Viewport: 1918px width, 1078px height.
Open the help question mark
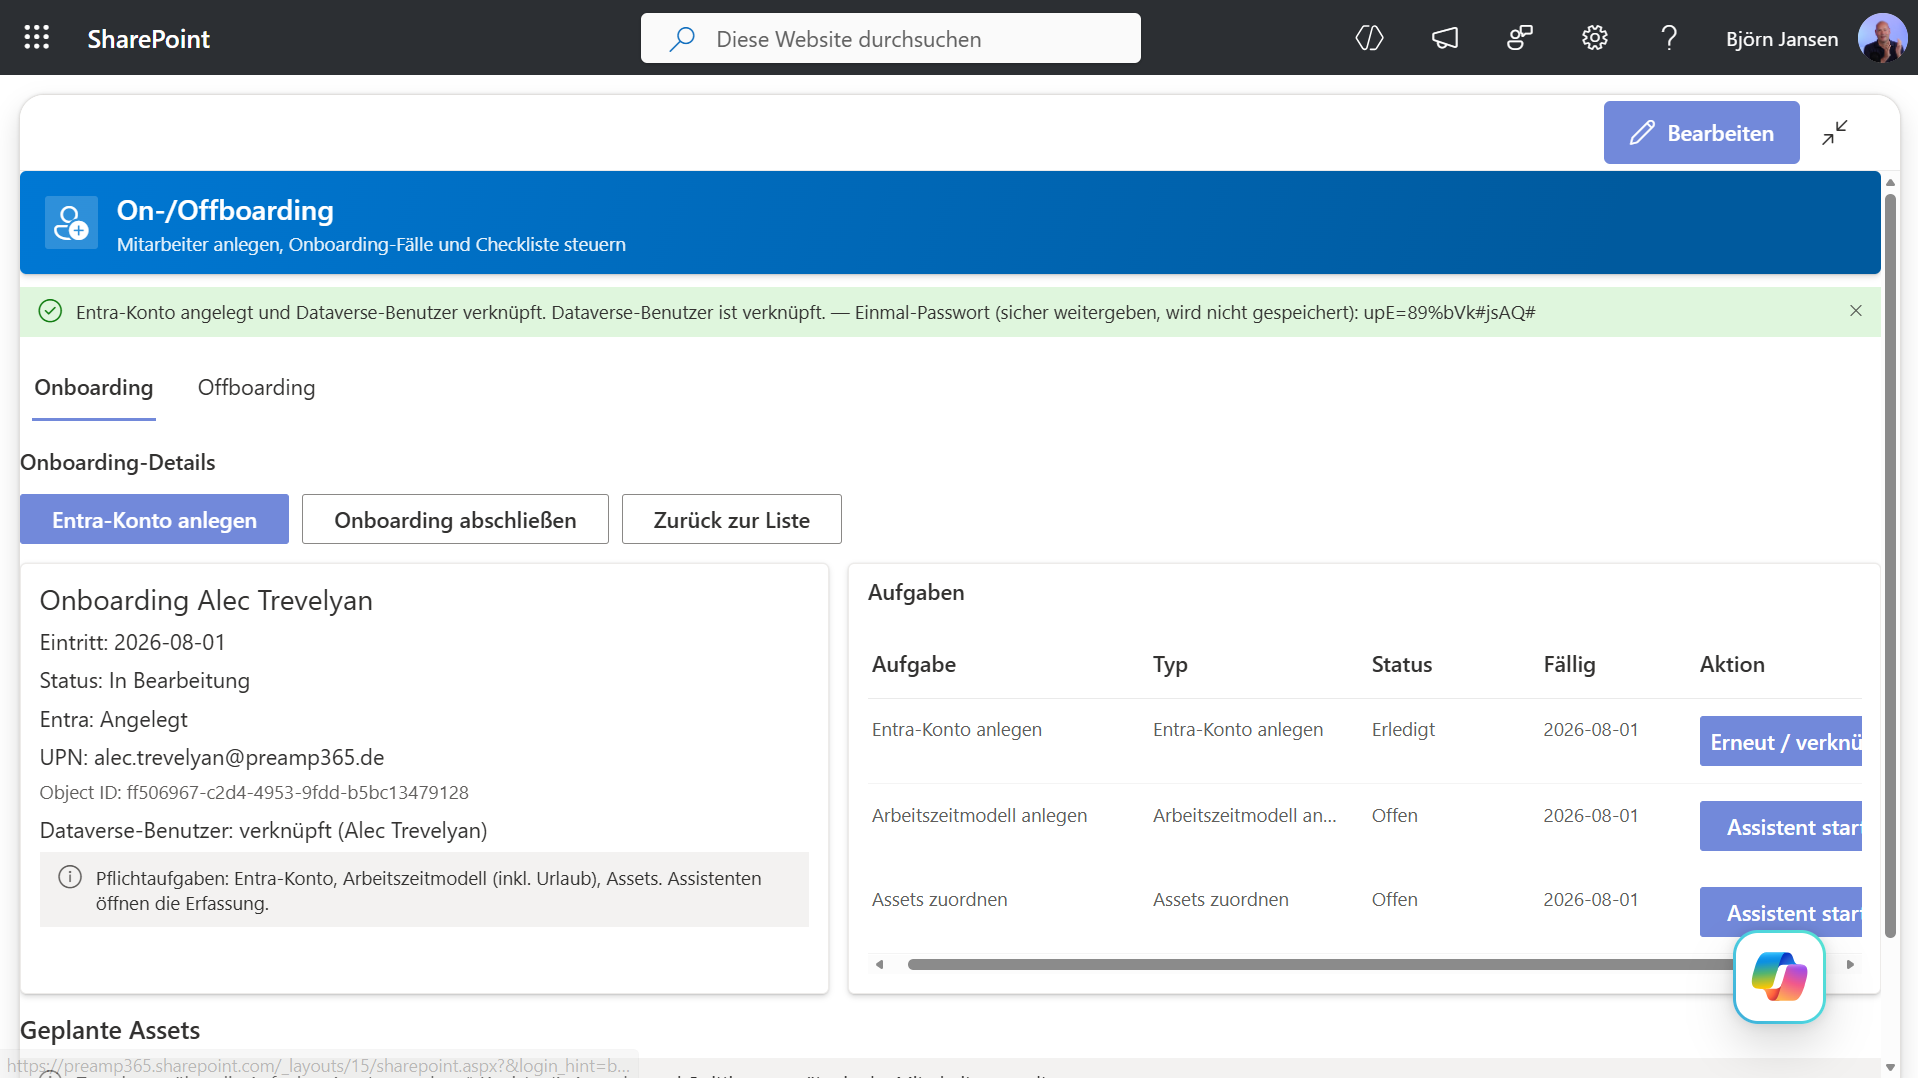tap(1668, 38)
